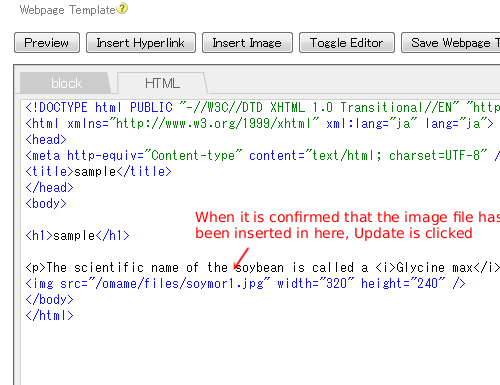Click the opening body tag line
Screen dimensions: 500x385
click(x=46, y=204)
